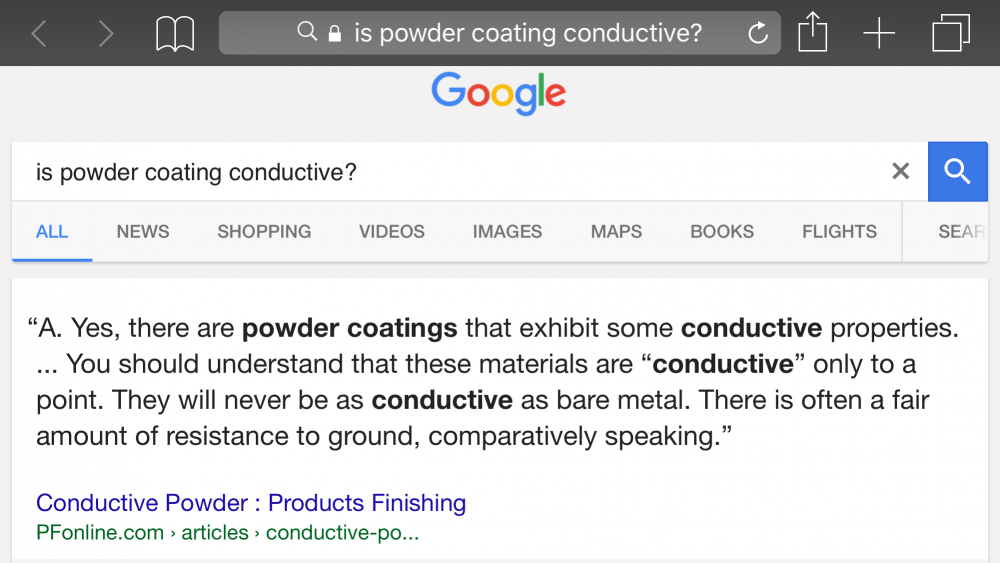Open the Maps results tab
The image size is (1000, 563).
(616, 231)
